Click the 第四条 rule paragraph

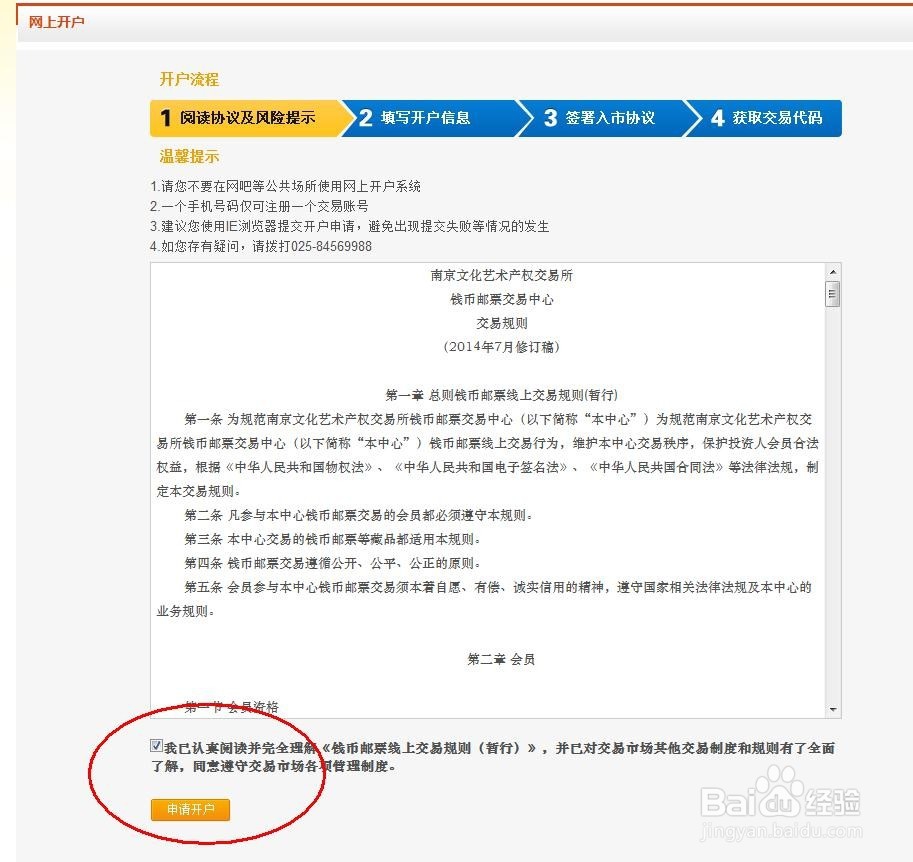click(x=332, y=563)
